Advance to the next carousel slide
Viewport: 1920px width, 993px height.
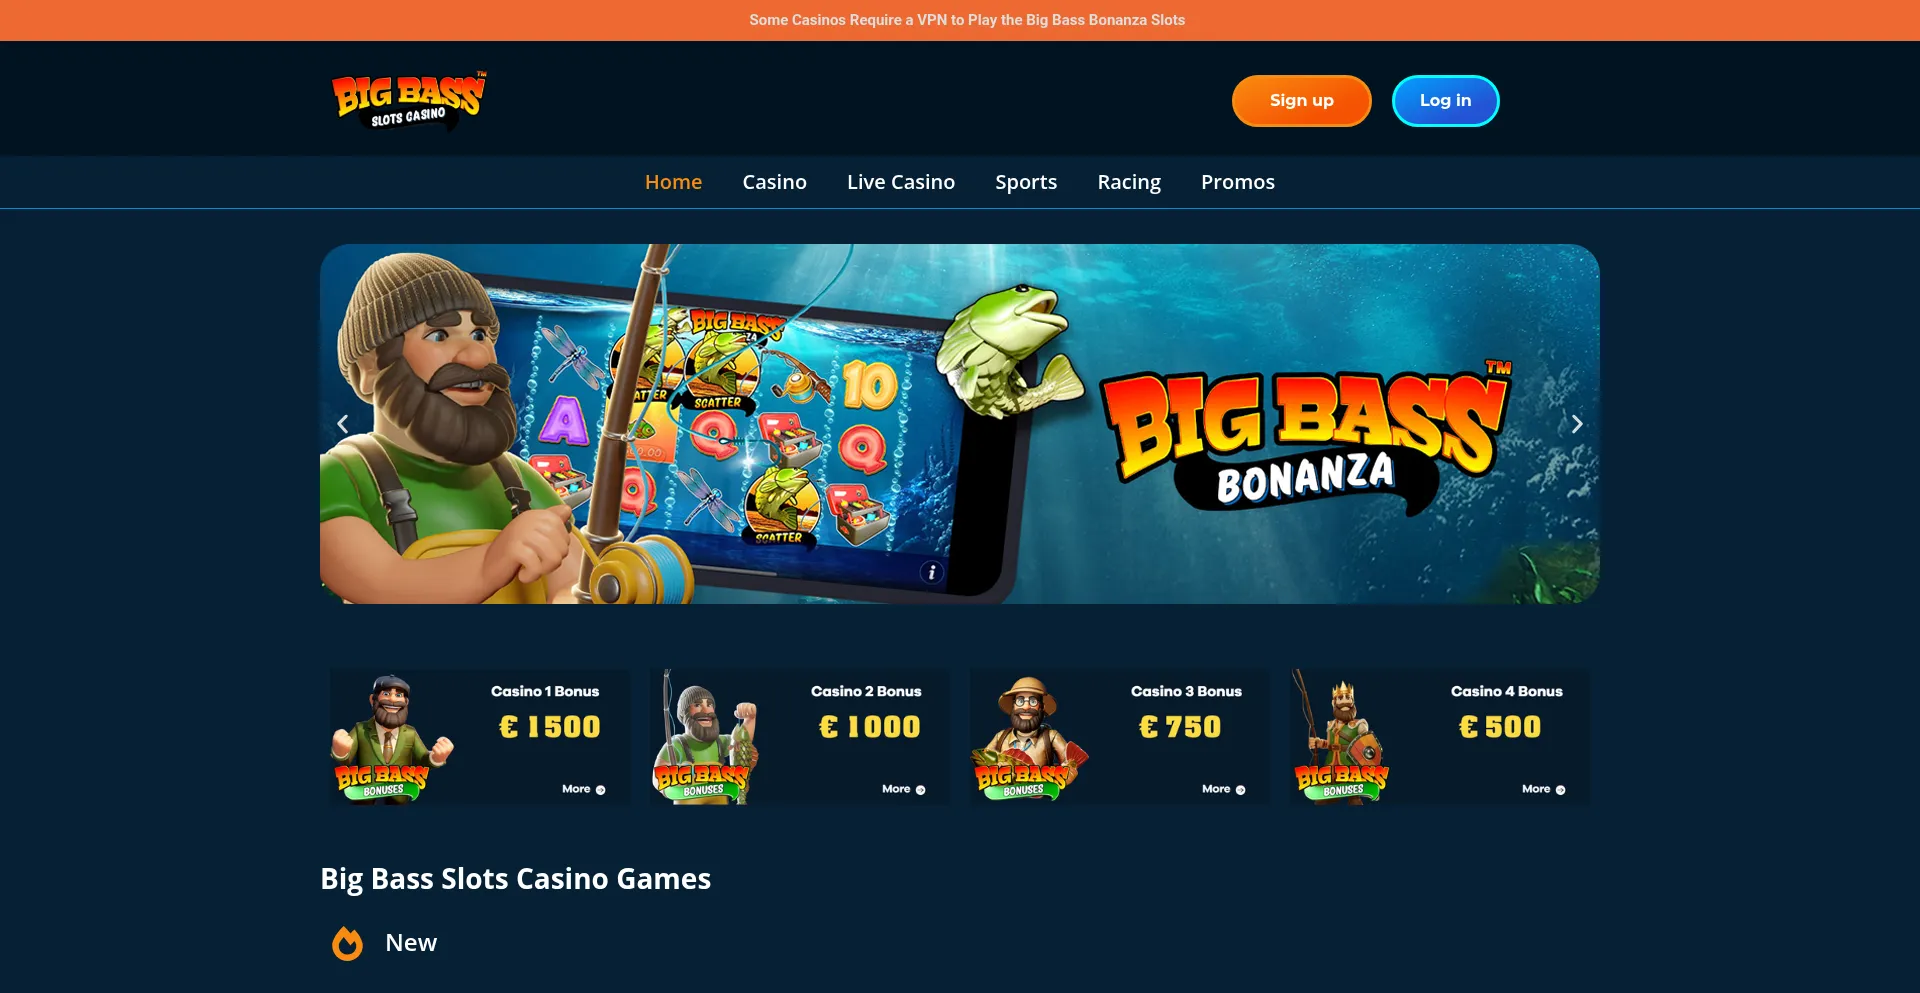tap(1577, 424)
